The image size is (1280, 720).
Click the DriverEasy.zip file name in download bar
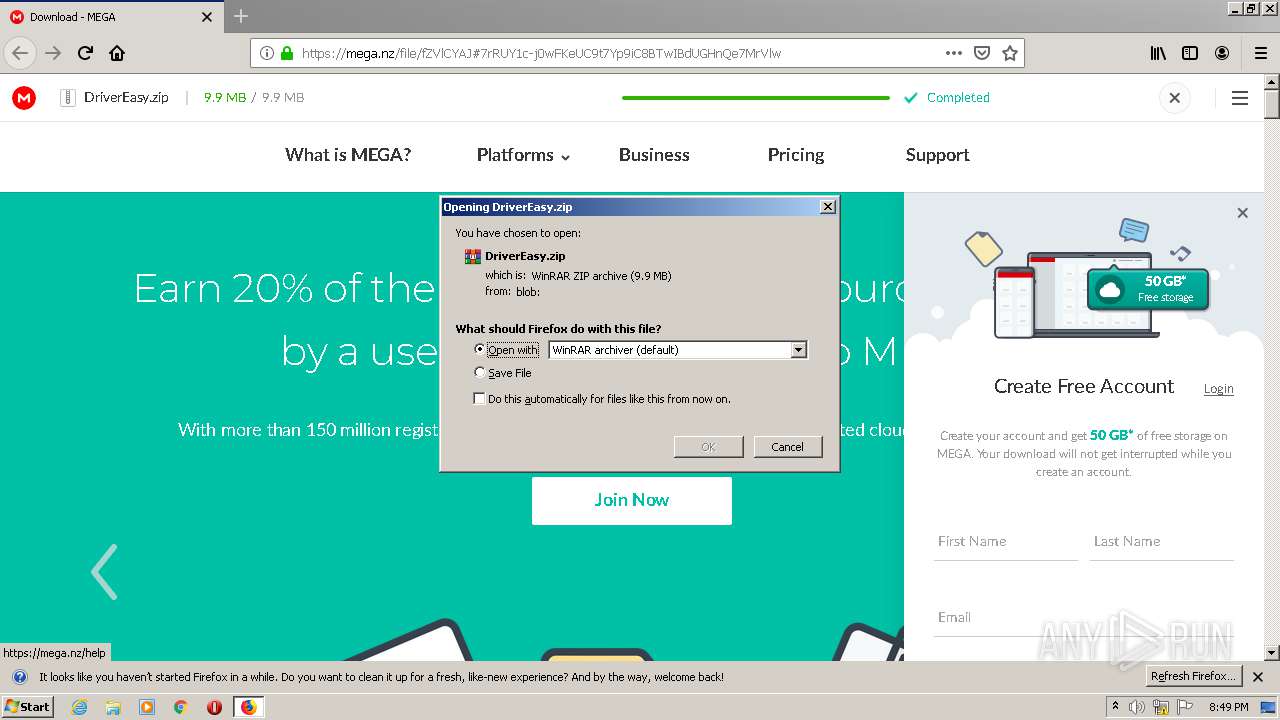[126, 97]
